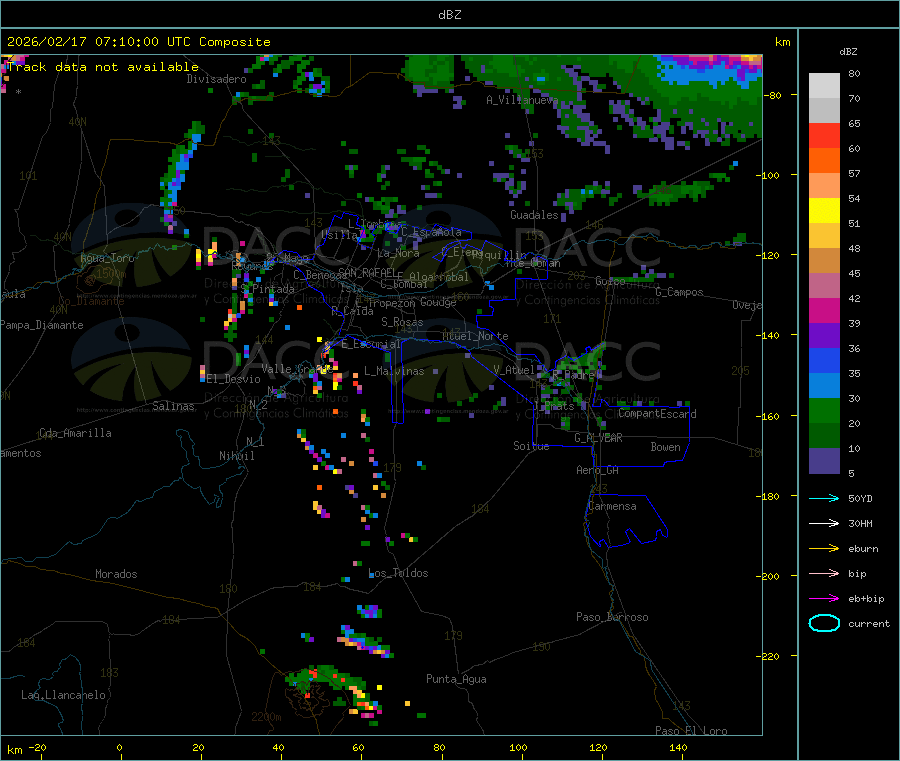Select the magenta 39–42 dBZ legend swatch
Screen dimensions: 900x761
coord(824,310)
